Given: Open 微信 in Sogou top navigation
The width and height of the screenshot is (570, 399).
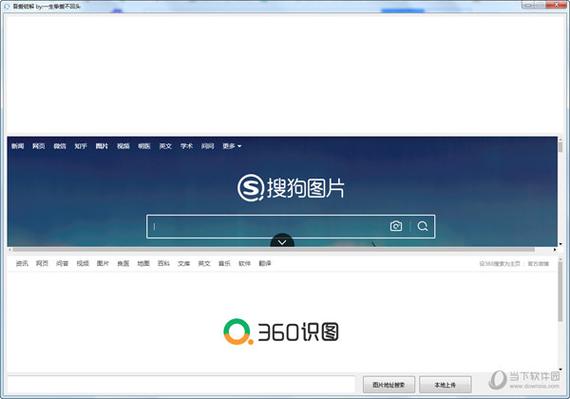Looking at the screenshot, I should click(x=60, y=146).
